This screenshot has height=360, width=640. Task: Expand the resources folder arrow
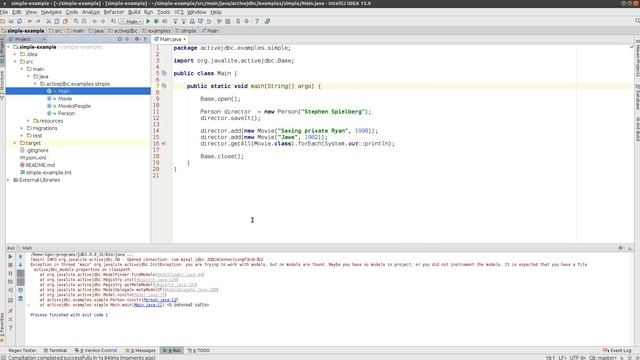[x=29, y=121]
